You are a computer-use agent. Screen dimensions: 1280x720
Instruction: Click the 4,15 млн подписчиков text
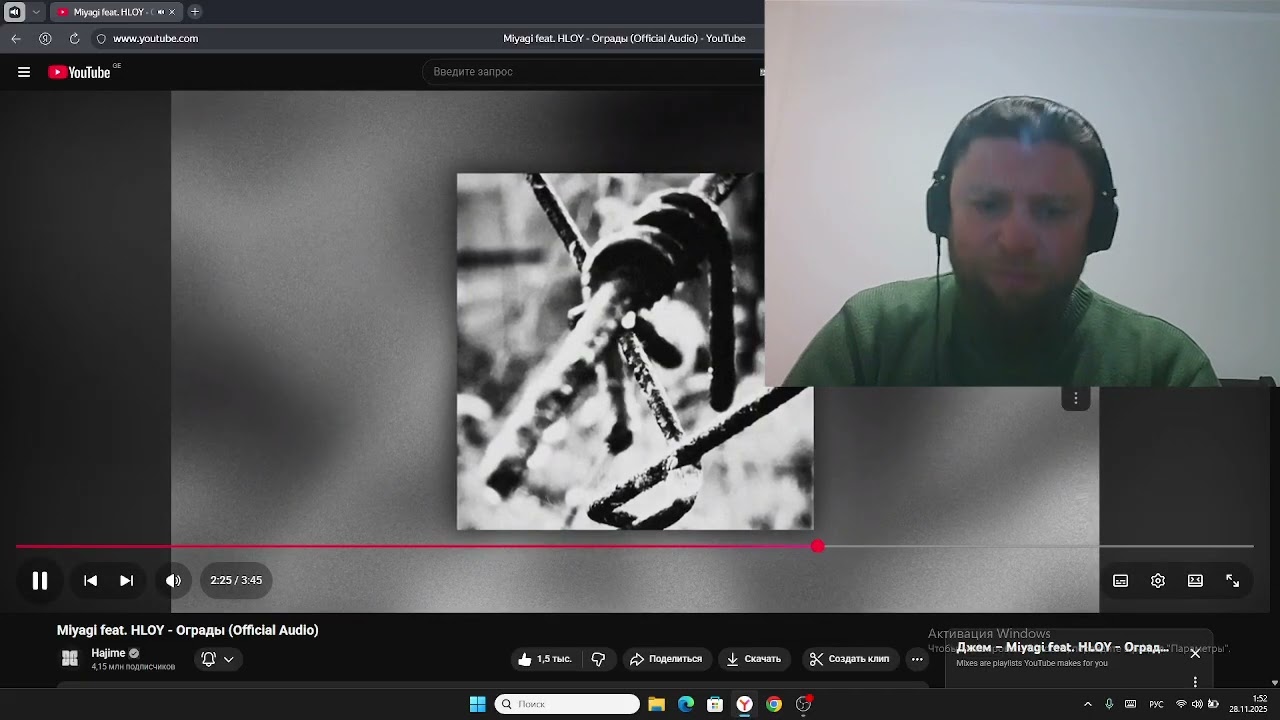133,667
